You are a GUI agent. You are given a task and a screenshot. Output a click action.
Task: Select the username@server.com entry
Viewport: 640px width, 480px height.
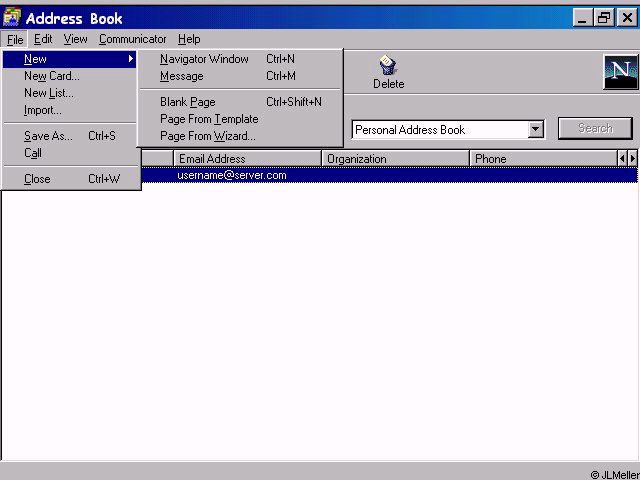[232, 176]
